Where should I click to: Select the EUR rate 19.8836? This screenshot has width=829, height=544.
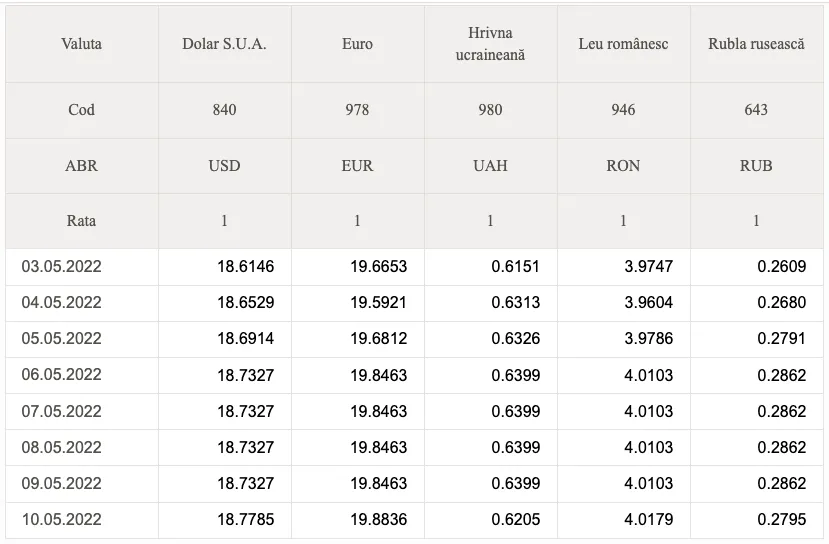378,520
